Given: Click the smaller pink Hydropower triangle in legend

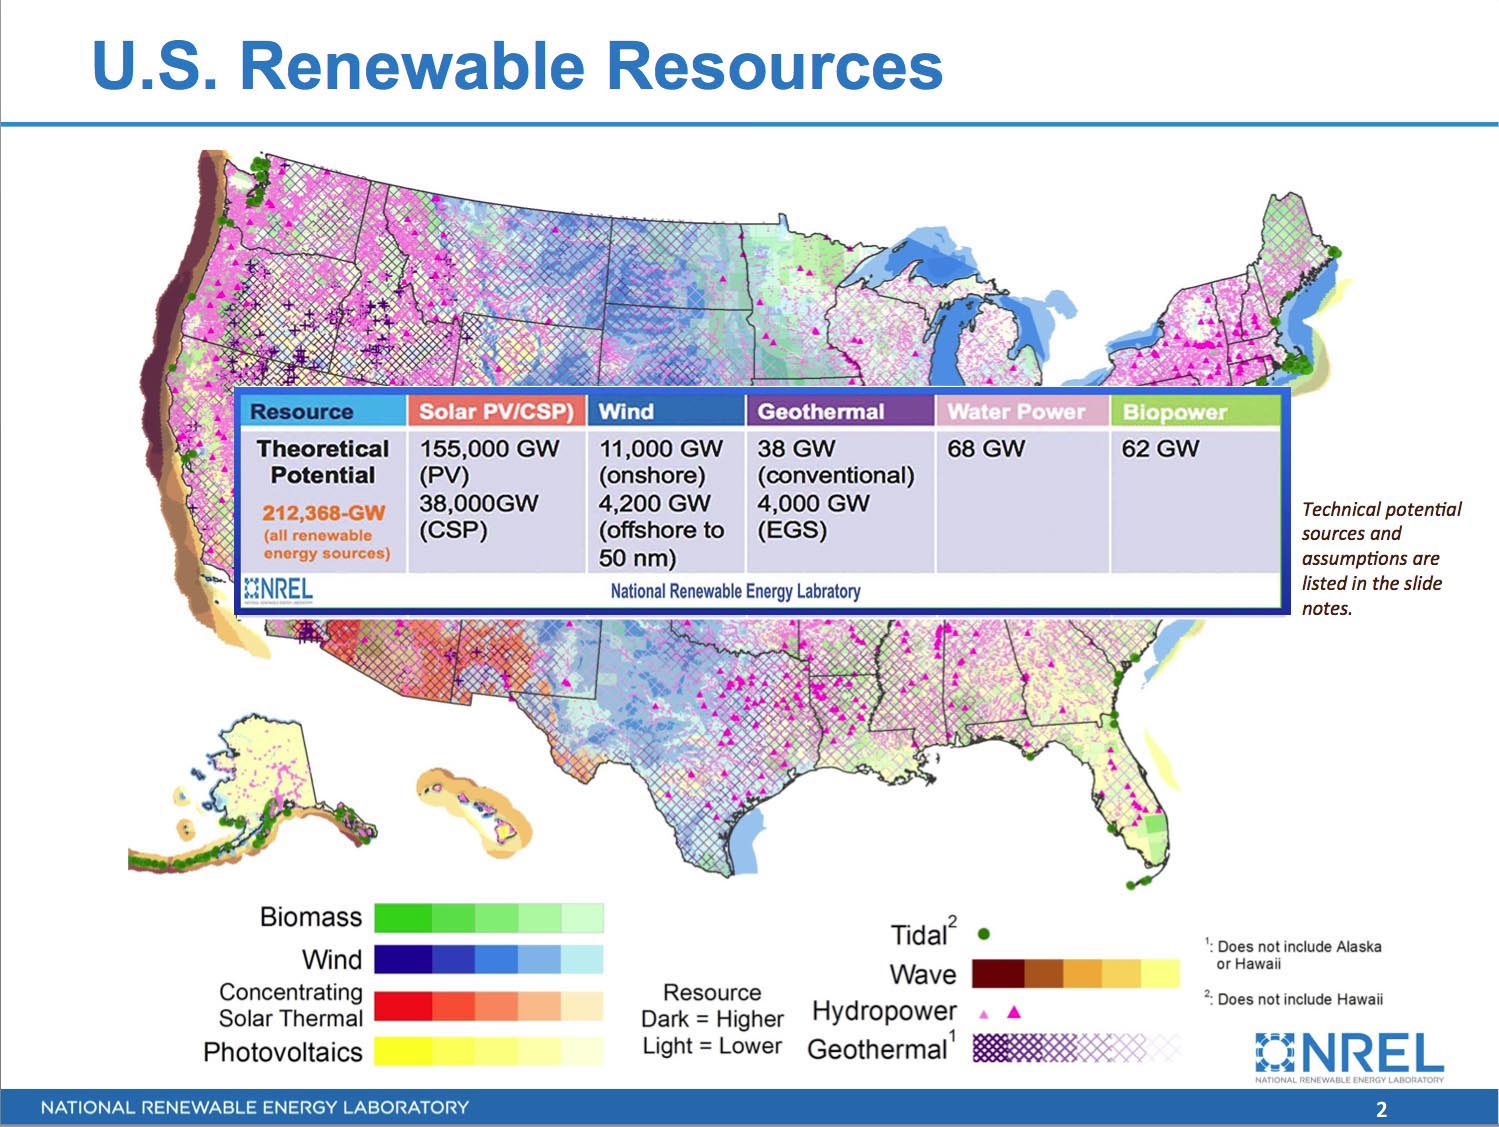Looking at the screenshot, I should 984,1013.
